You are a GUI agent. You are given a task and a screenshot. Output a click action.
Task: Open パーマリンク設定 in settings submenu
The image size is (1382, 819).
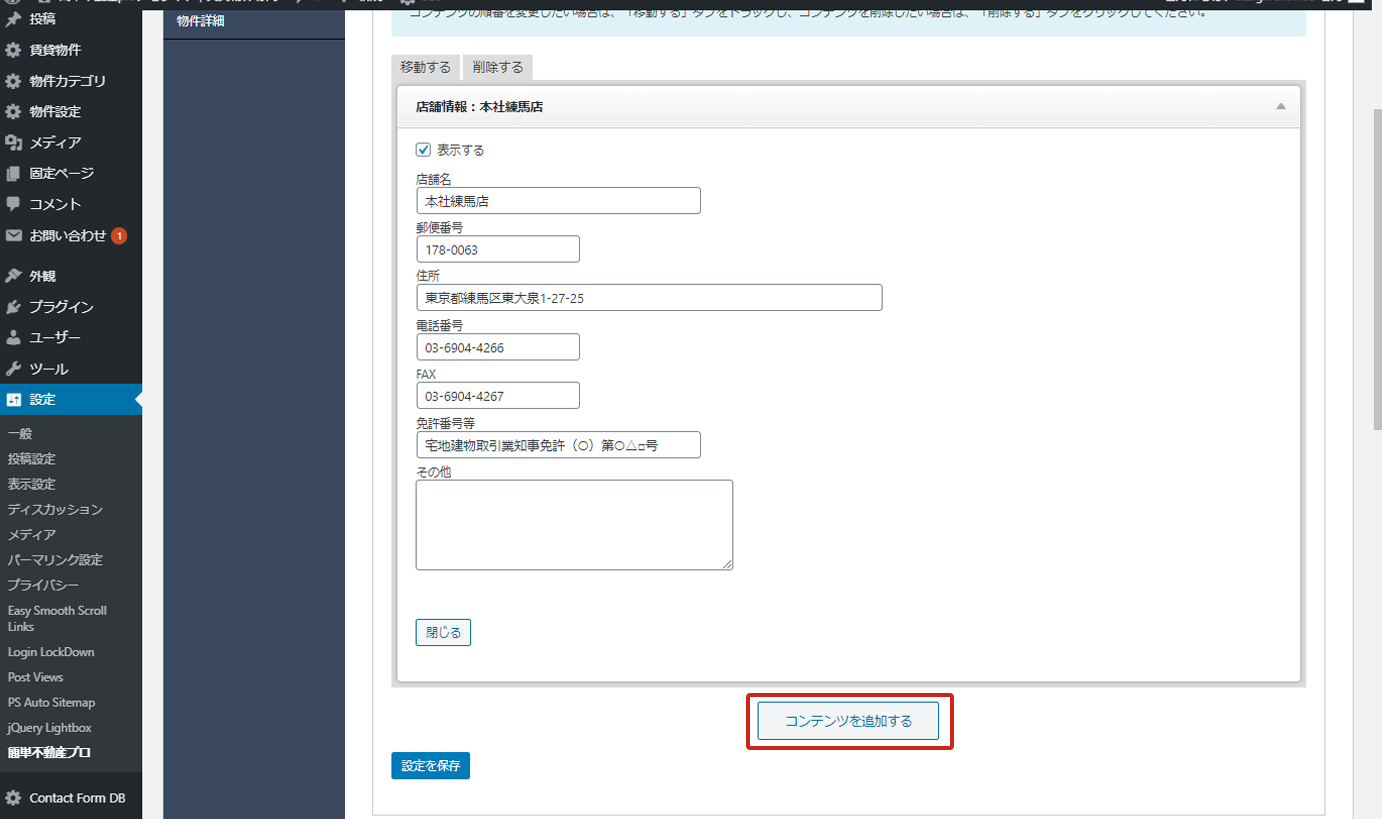(x=55, y=560)
